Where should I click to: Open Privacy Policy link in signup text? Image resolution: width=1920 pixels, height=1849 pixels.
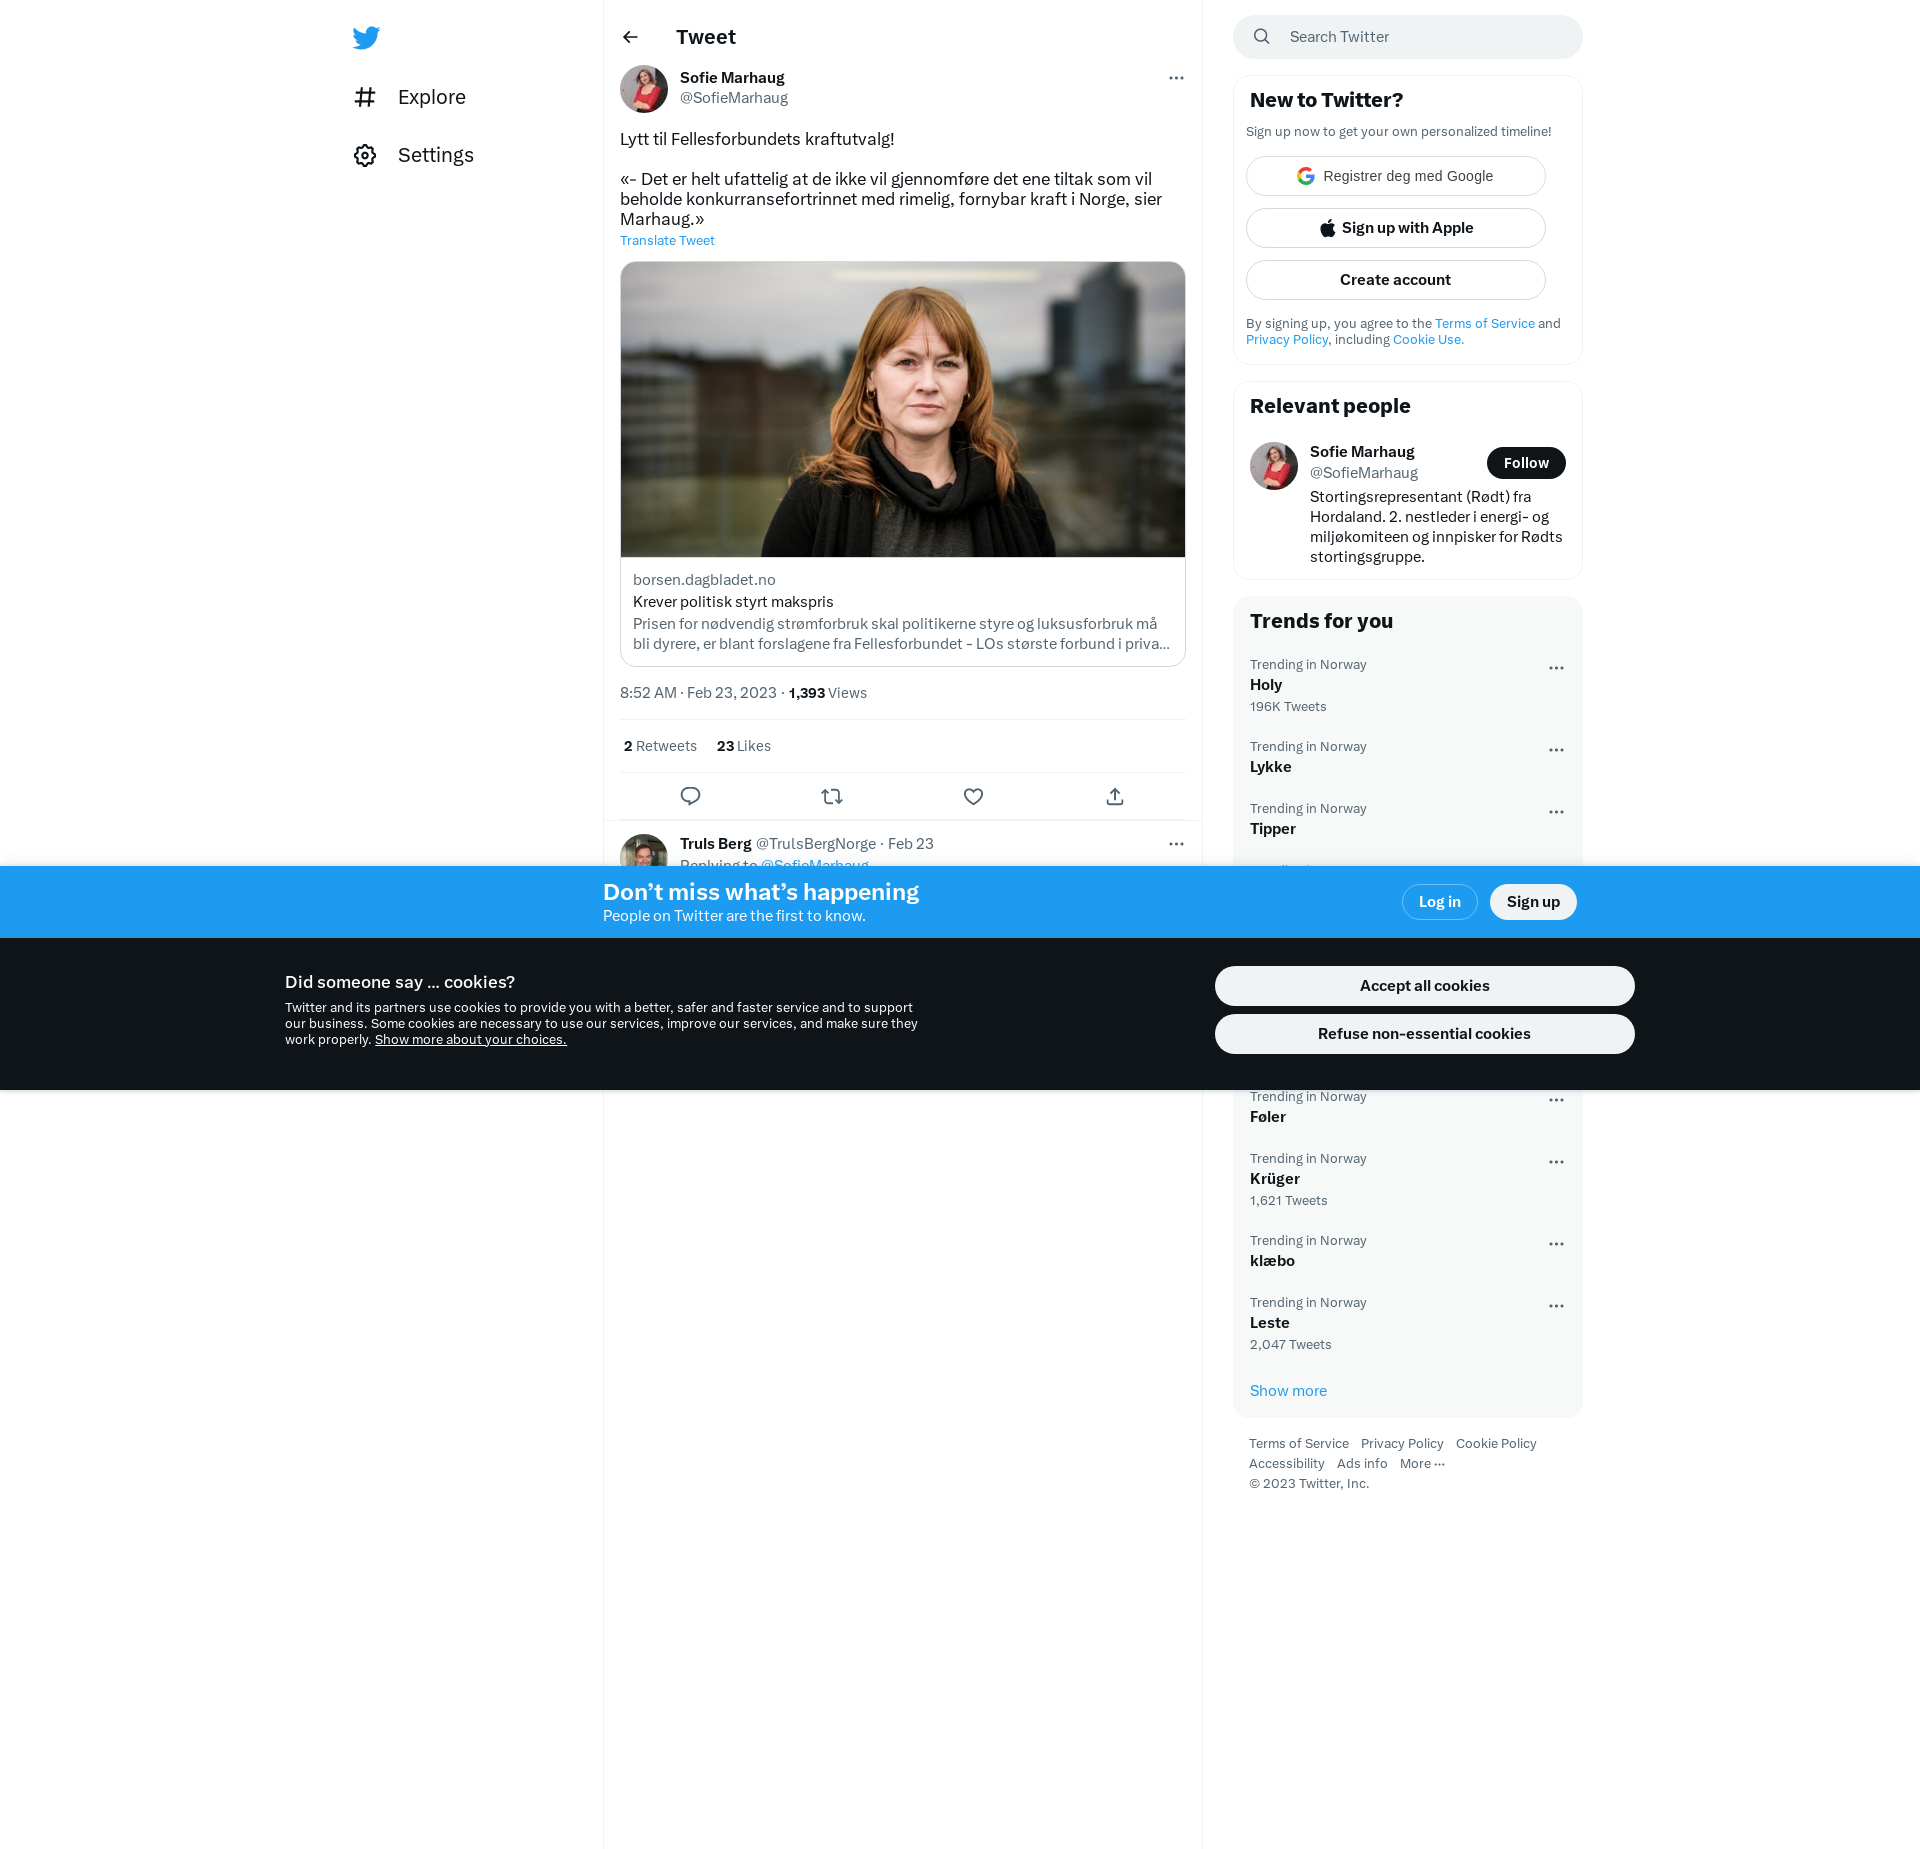point(1287,340)
